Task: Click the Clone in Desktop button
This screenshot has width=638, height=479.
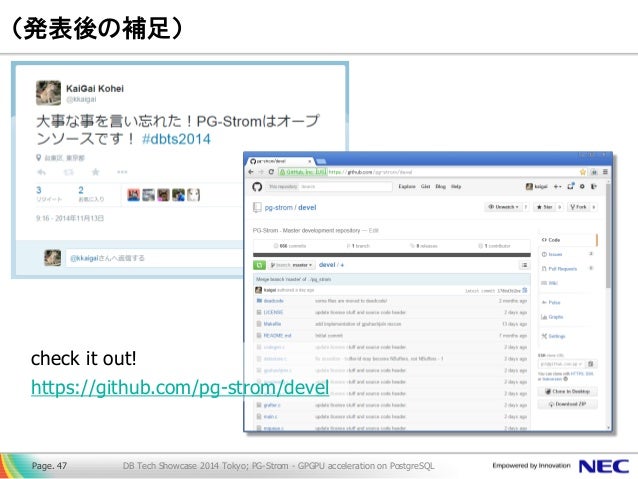Action: click(568, 392)
